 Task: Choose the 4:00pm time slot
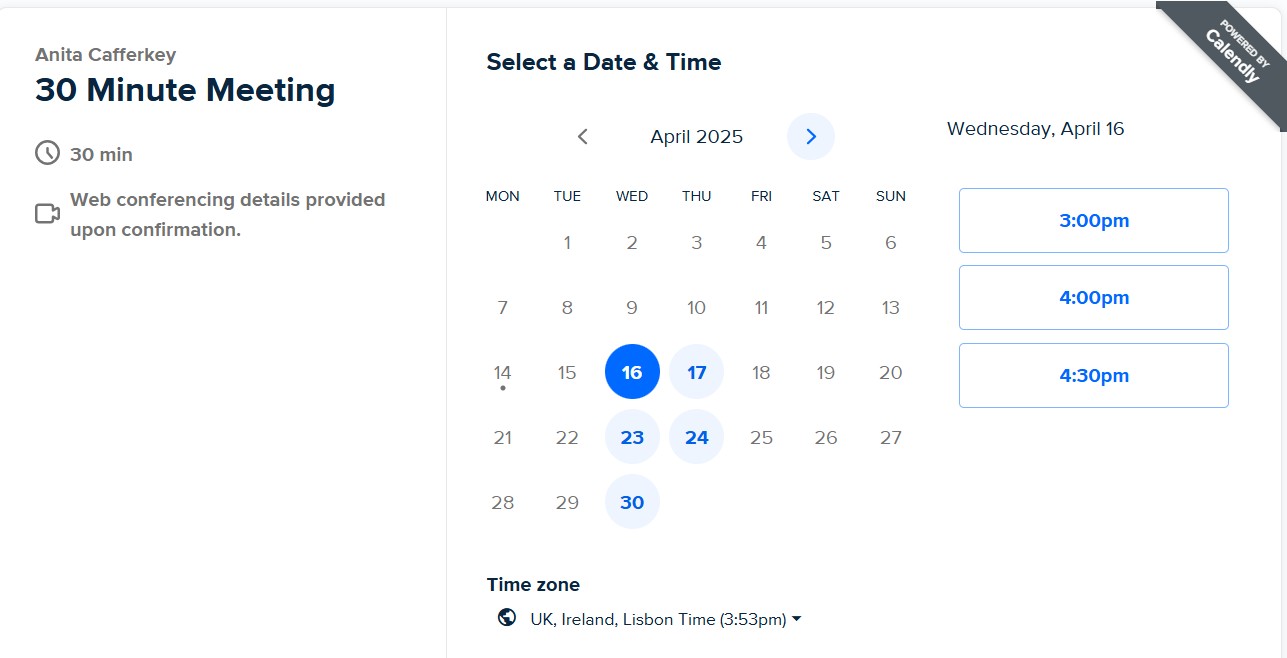[x=1093, y=298]
